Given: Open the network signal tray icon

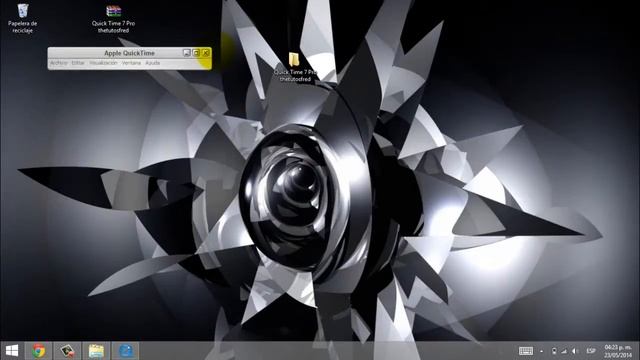Looking at the screenshot, I should pos(564,351).
